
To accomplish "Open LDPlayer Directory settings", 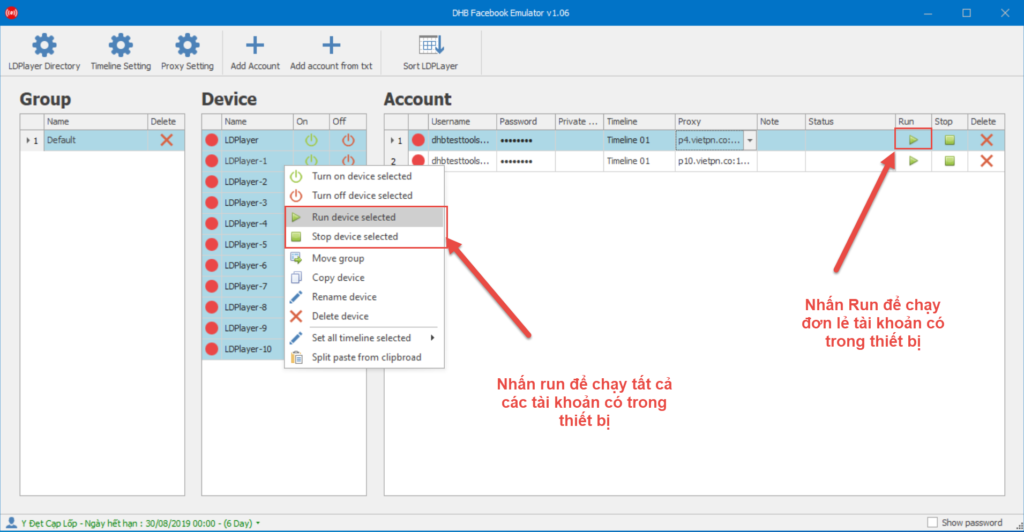I will click(44, 52).
